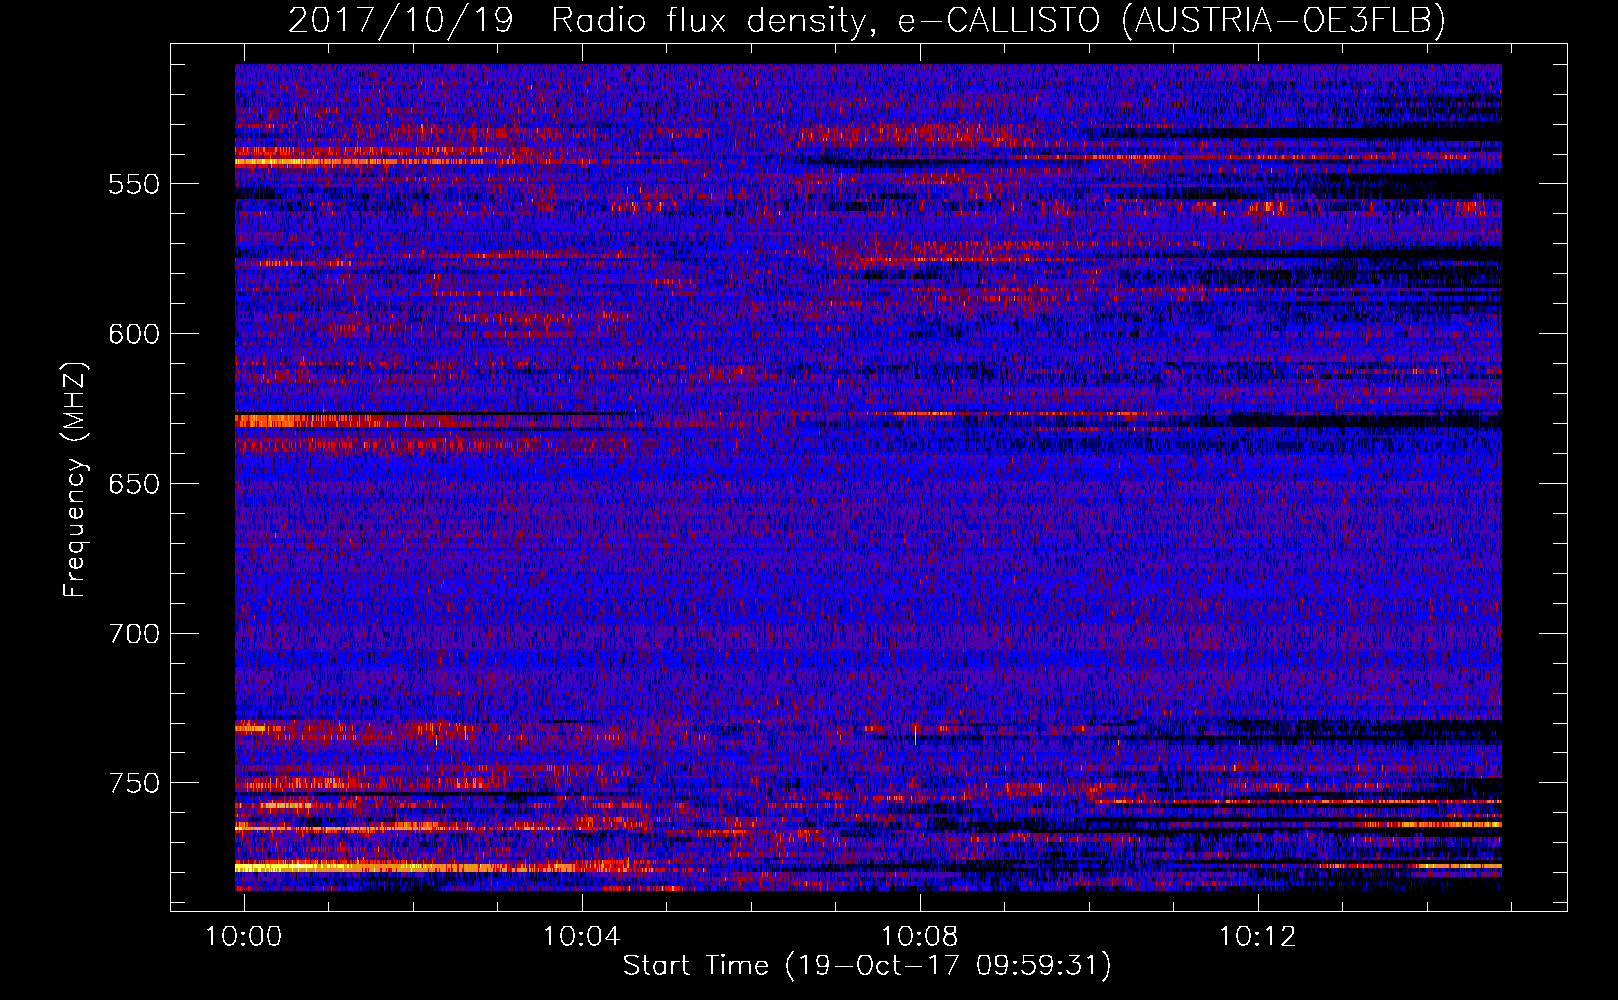The height and width of the screenshot is (1000, 1618).
Task: Click the 10:00 time tick label
Action: pyautogui.click(x=244, y=937)
